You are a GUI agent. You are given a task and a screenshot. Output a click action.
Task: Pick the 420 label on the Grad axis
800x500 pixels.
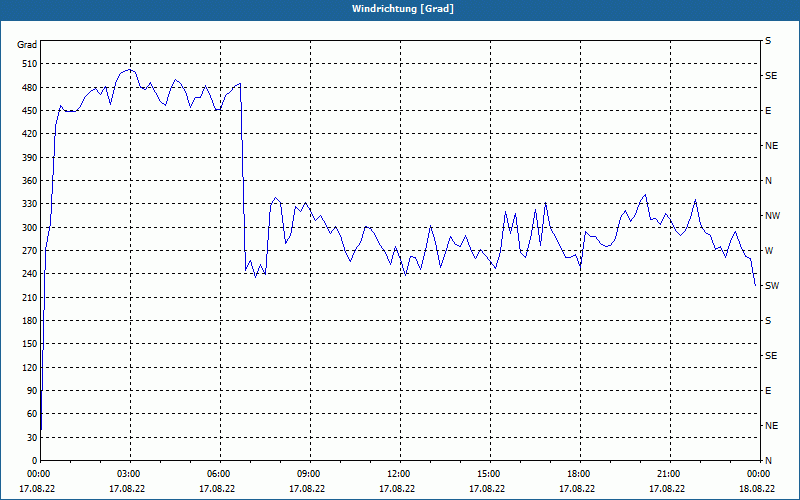point(30,134)
